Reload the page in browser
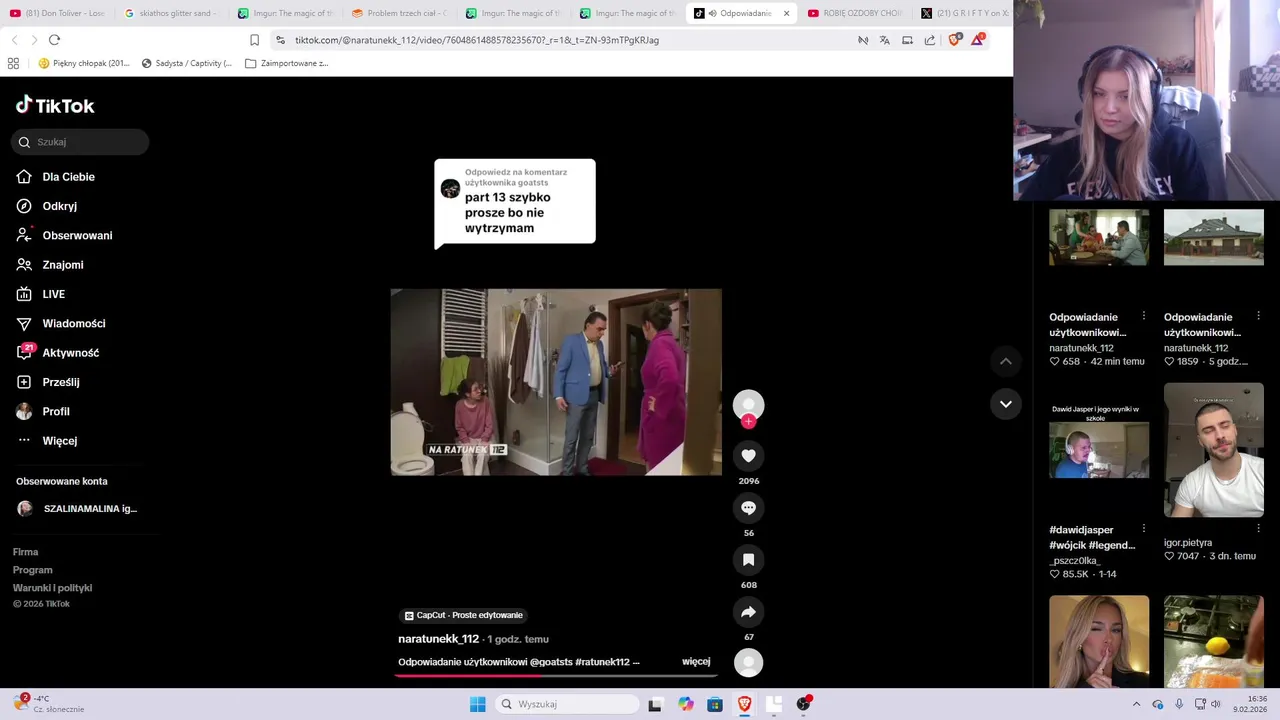Image resolution: width=1280 pixels, height=720 pixels. (x=54, y=40)
